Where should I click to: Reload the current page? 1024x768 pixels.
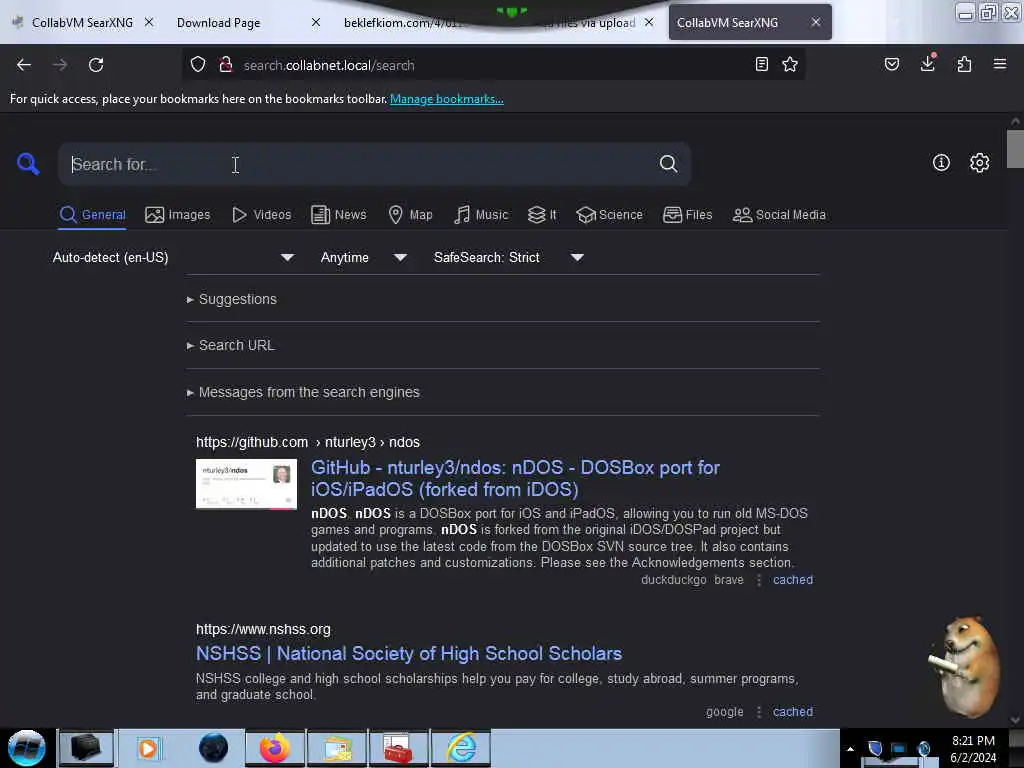click(96, 65)
